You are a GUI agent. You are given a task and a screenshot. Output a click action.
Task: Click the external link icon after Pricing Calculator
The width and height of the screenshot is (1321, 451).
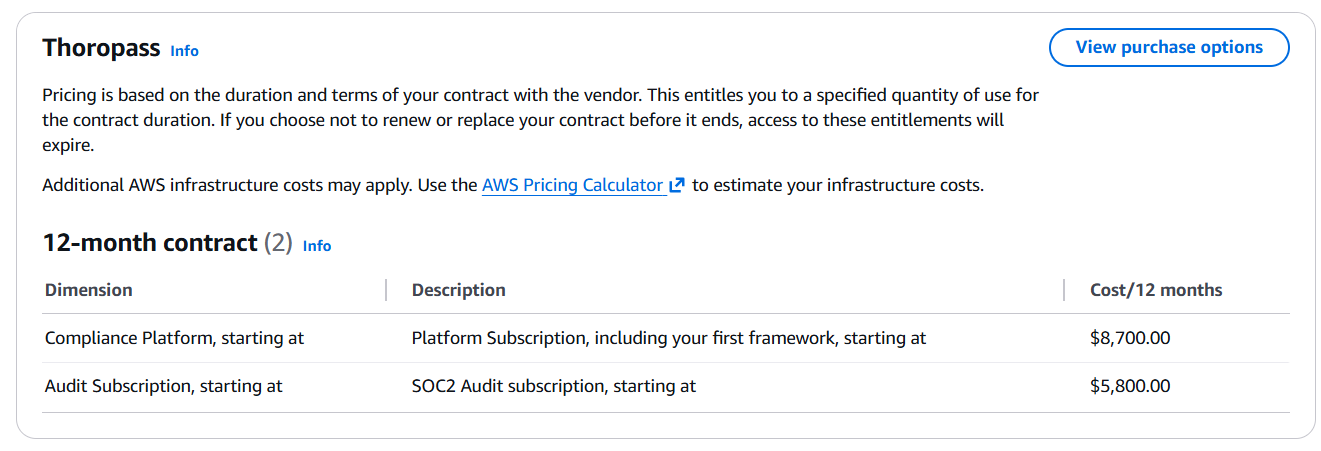[x=677, y=185]
